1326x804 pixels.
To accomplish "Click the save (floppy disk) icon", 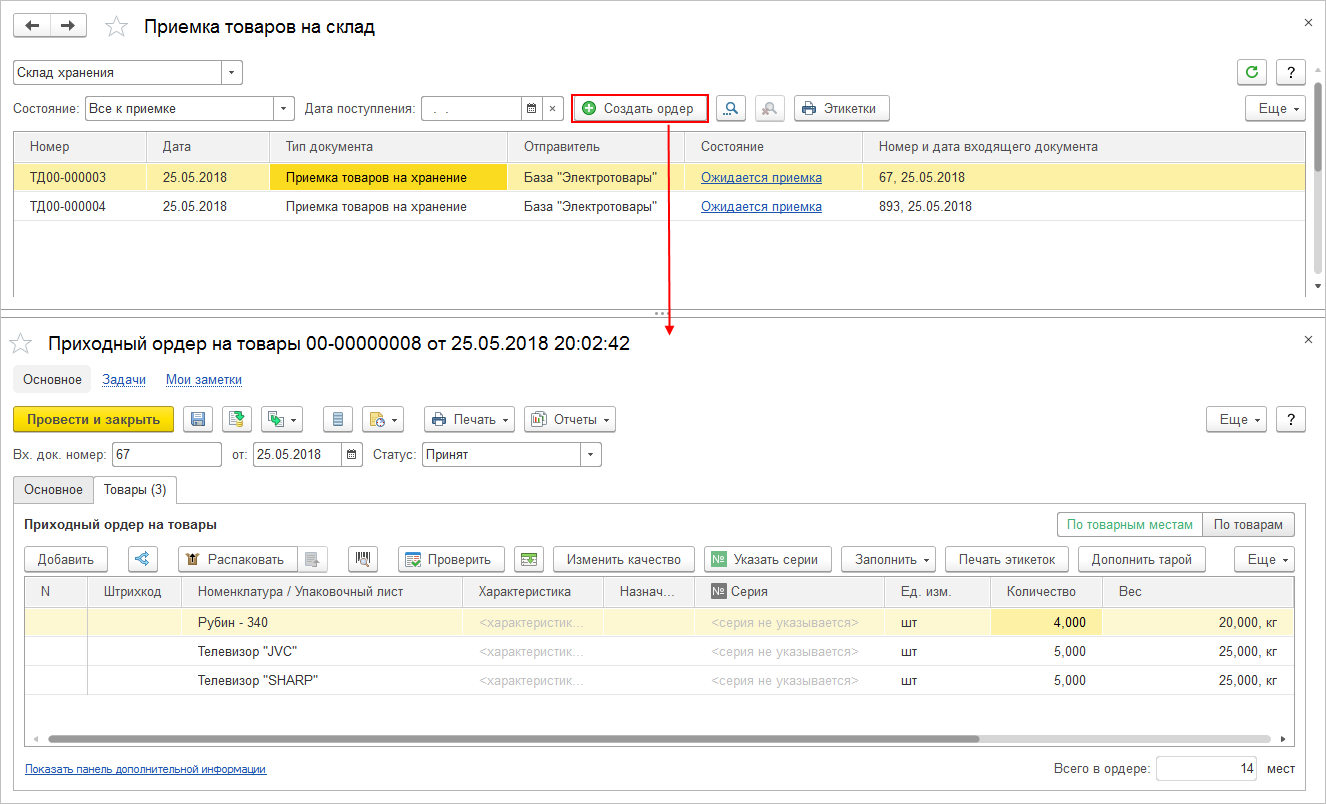I will click(198, 420).
